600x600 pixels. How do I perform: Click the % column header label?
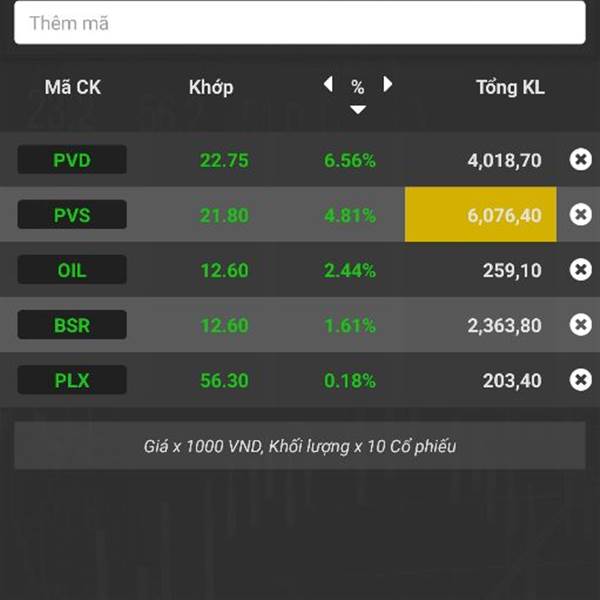click(357, 87)
